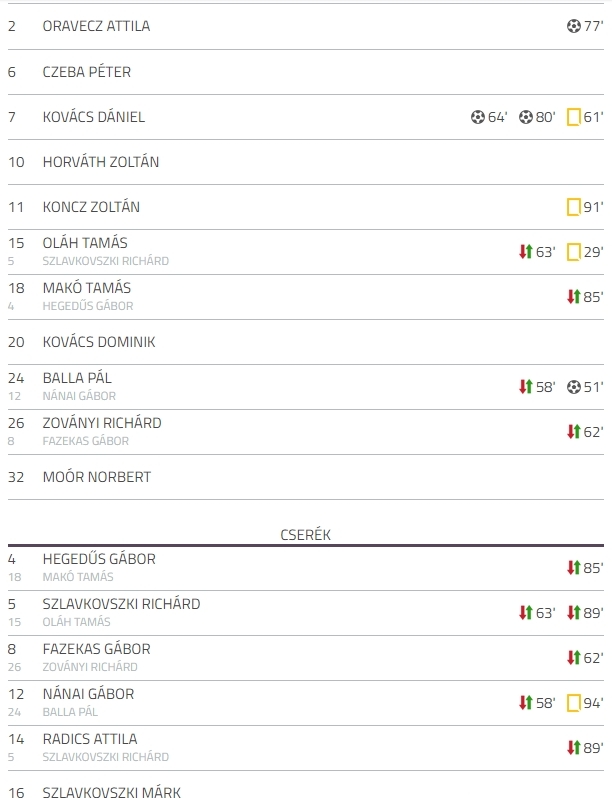Select substitute Hegedűs Gábor in Cserék list

click(x=99, y=559)
